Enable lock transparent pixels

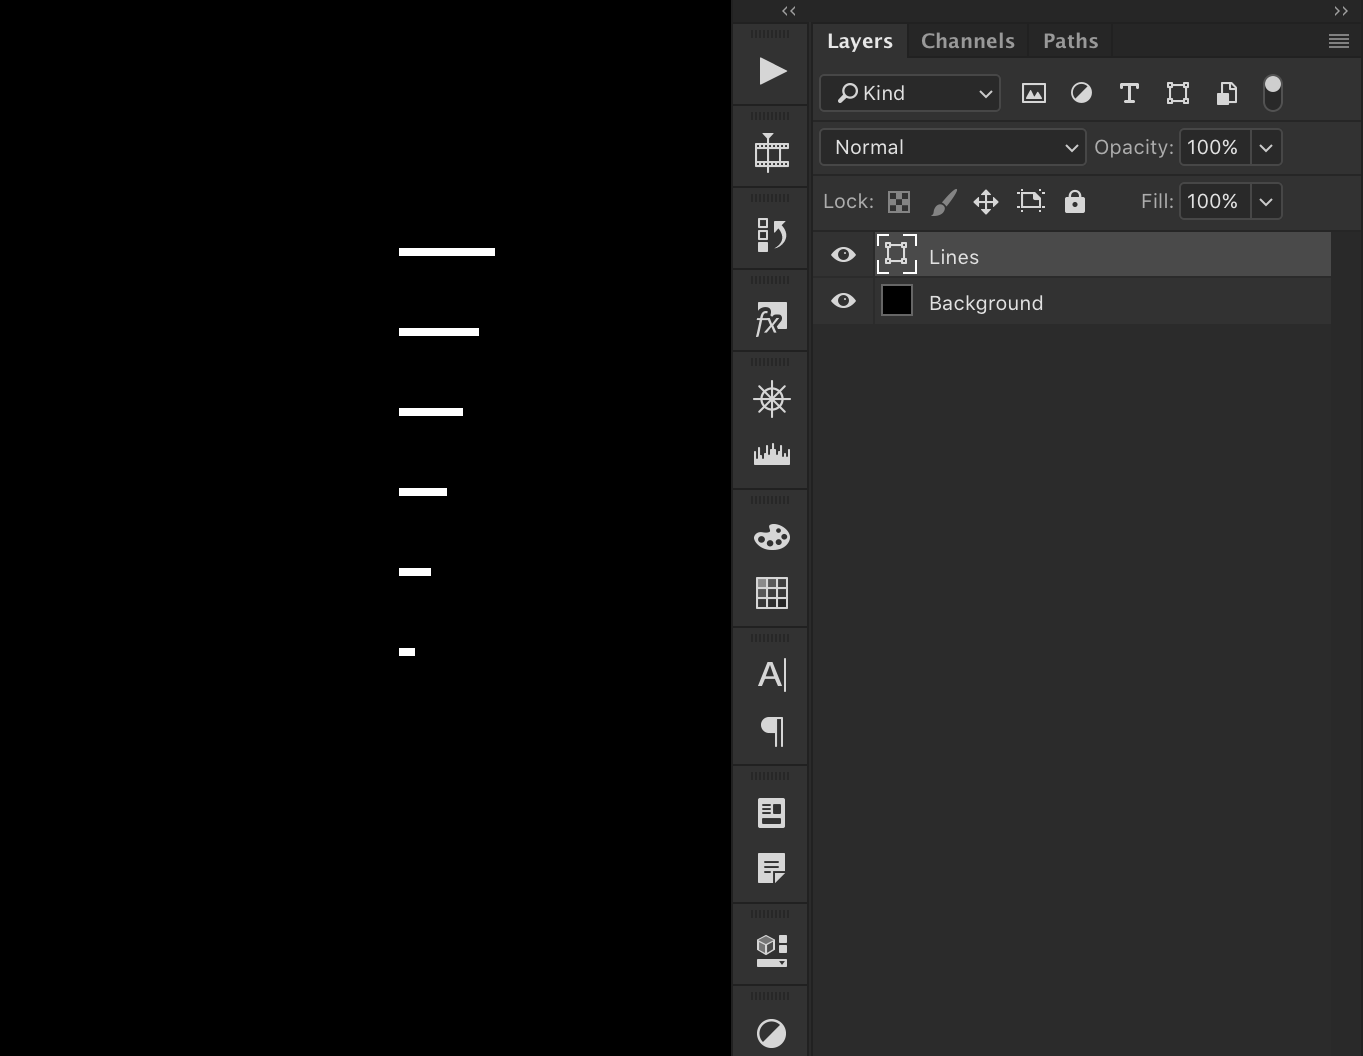[x=898, y=201]
